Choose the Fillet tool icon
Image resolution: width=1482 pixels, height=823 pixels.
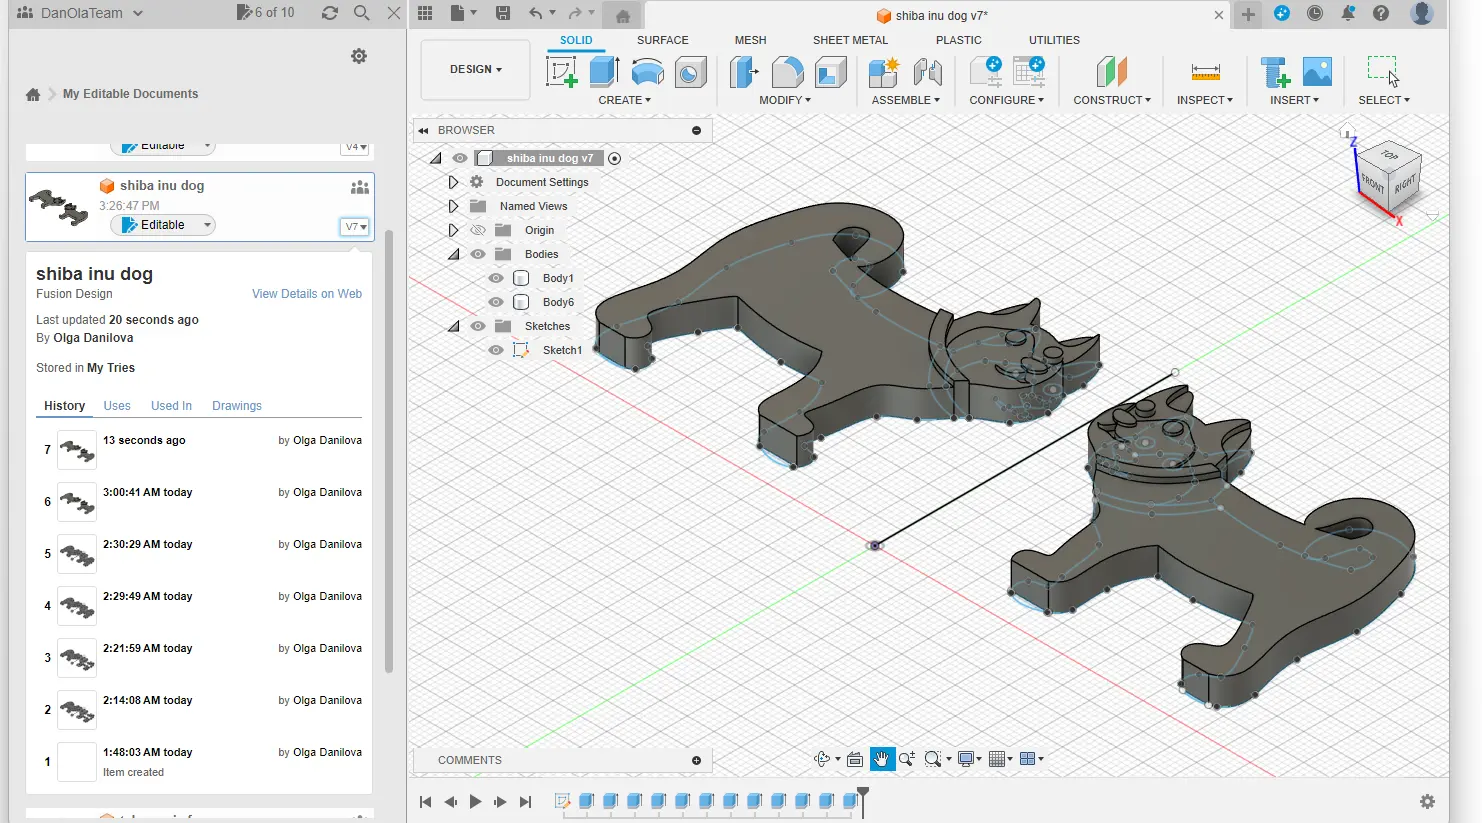[787, 72]
